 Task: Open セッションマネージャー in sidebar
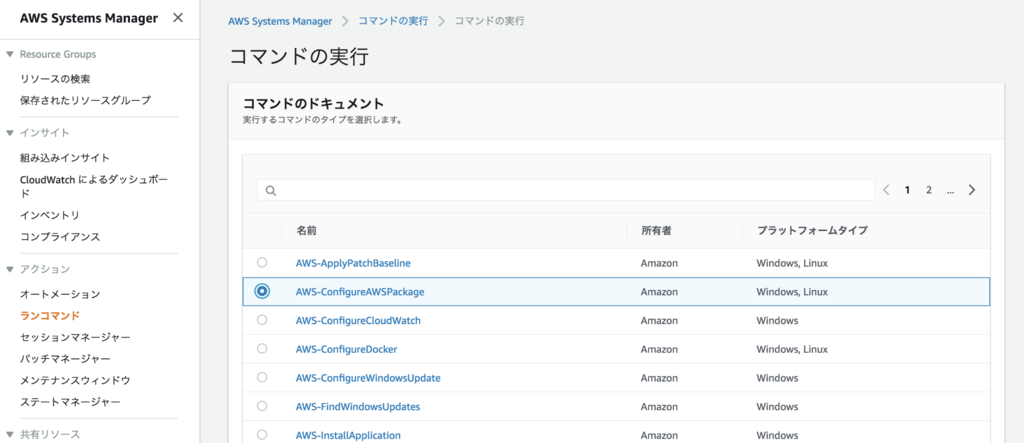[75, 337]
